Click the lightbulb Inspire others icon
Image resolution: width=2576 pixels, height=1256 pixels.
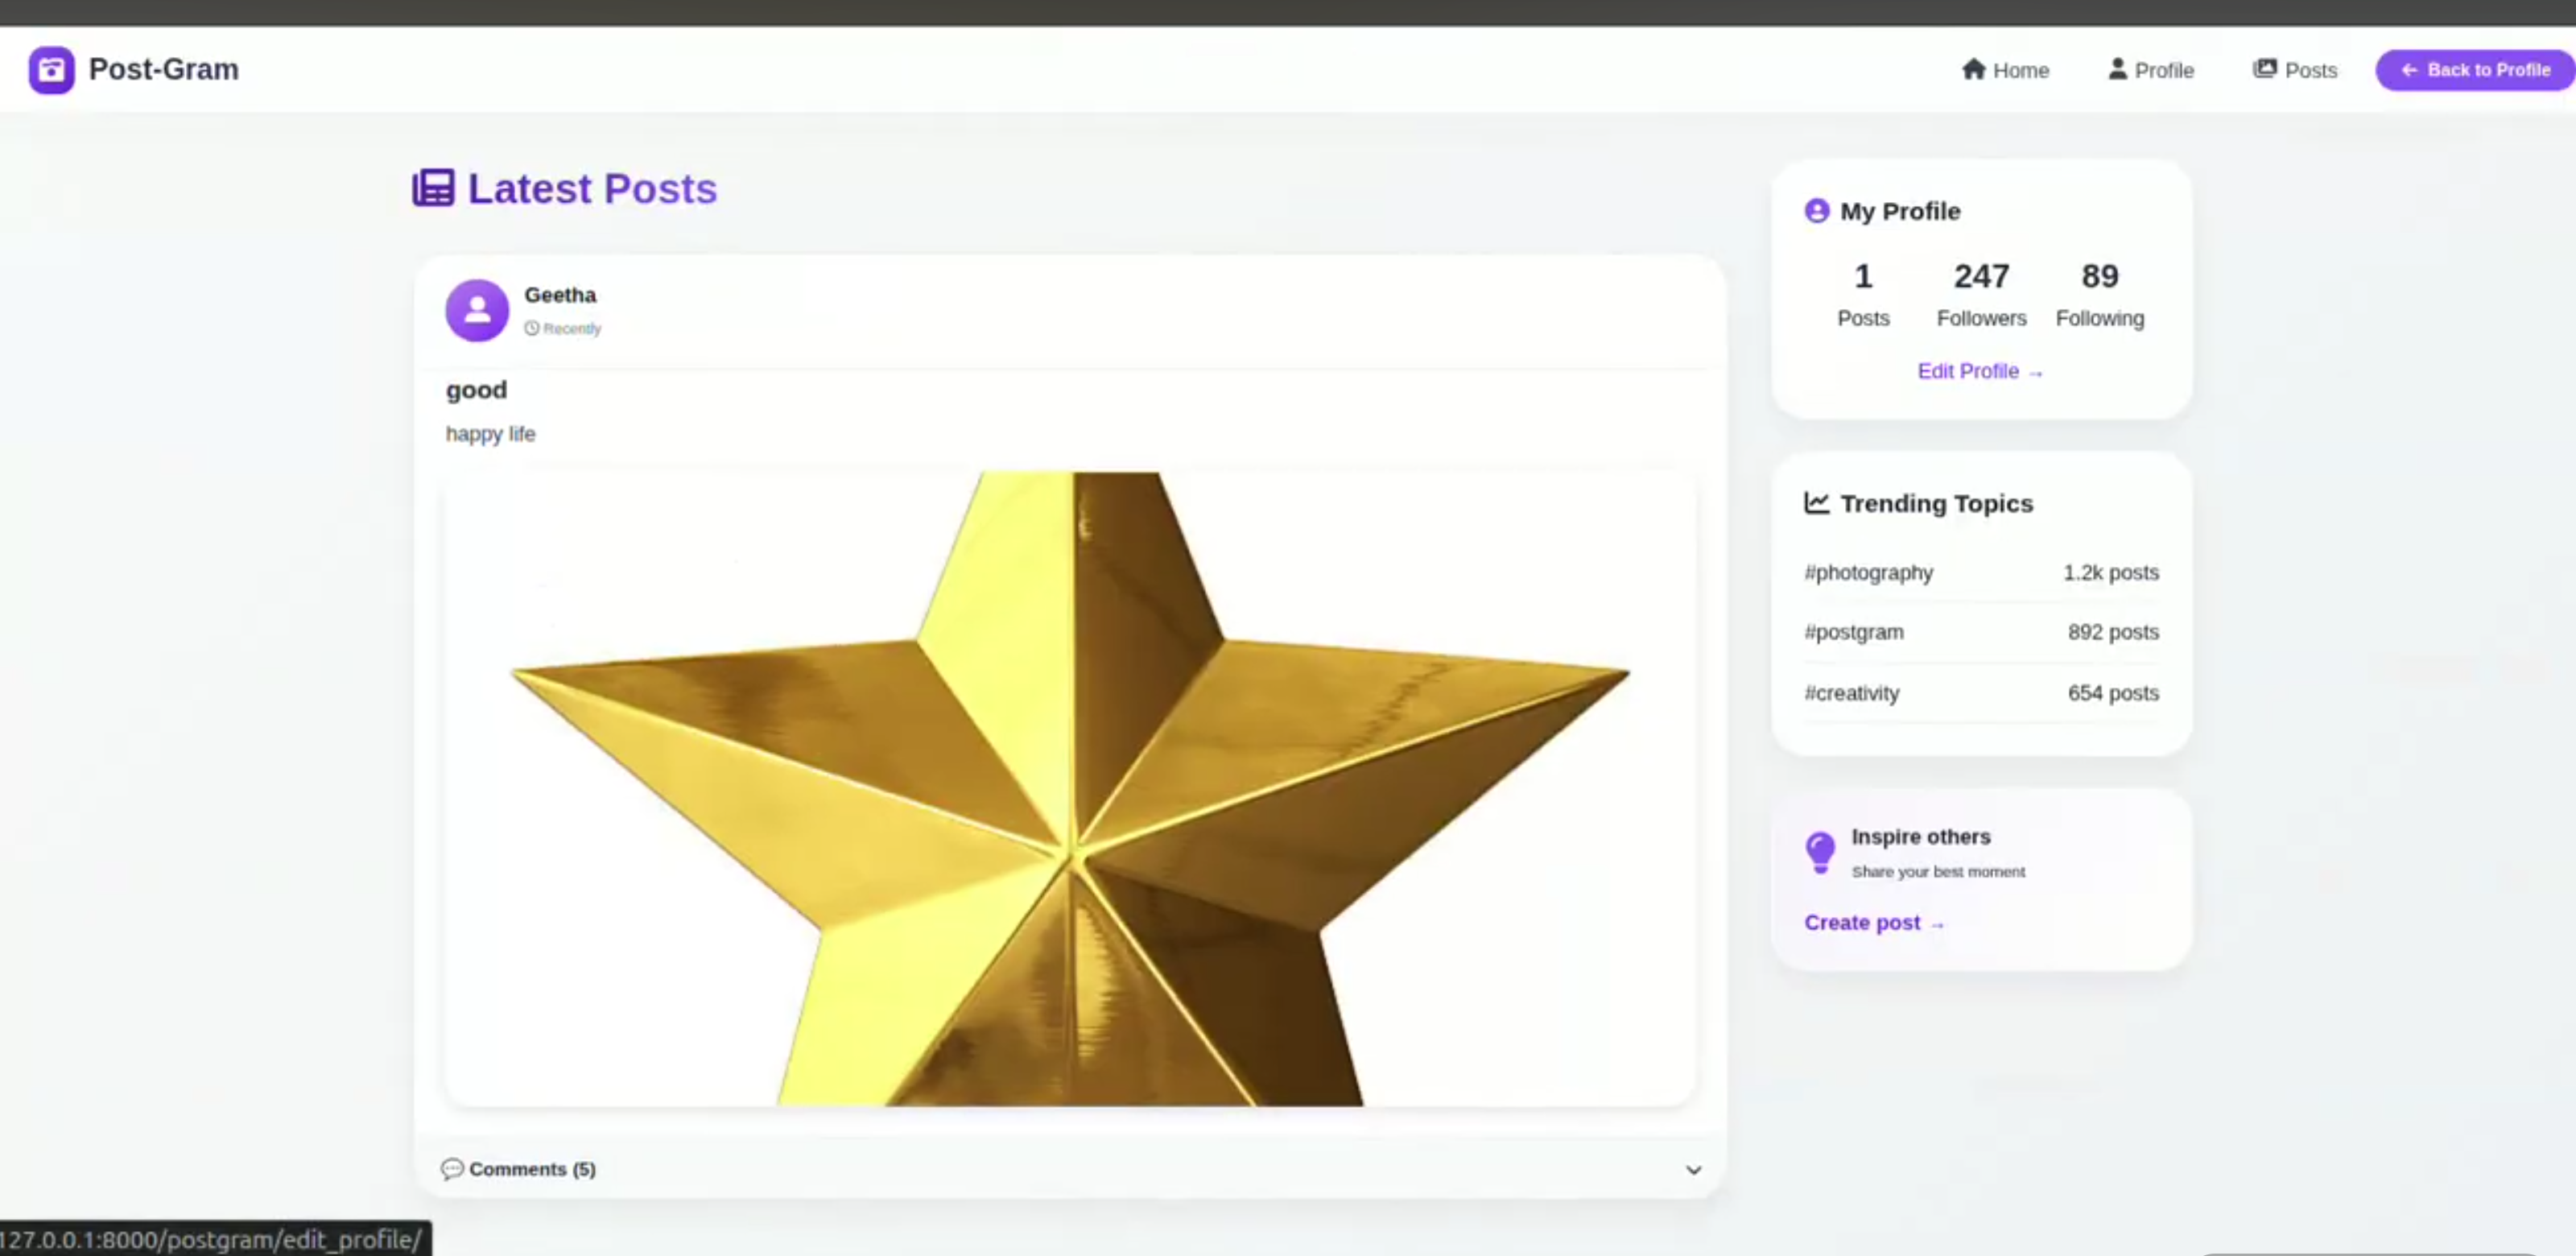[x=1820, y=853]
